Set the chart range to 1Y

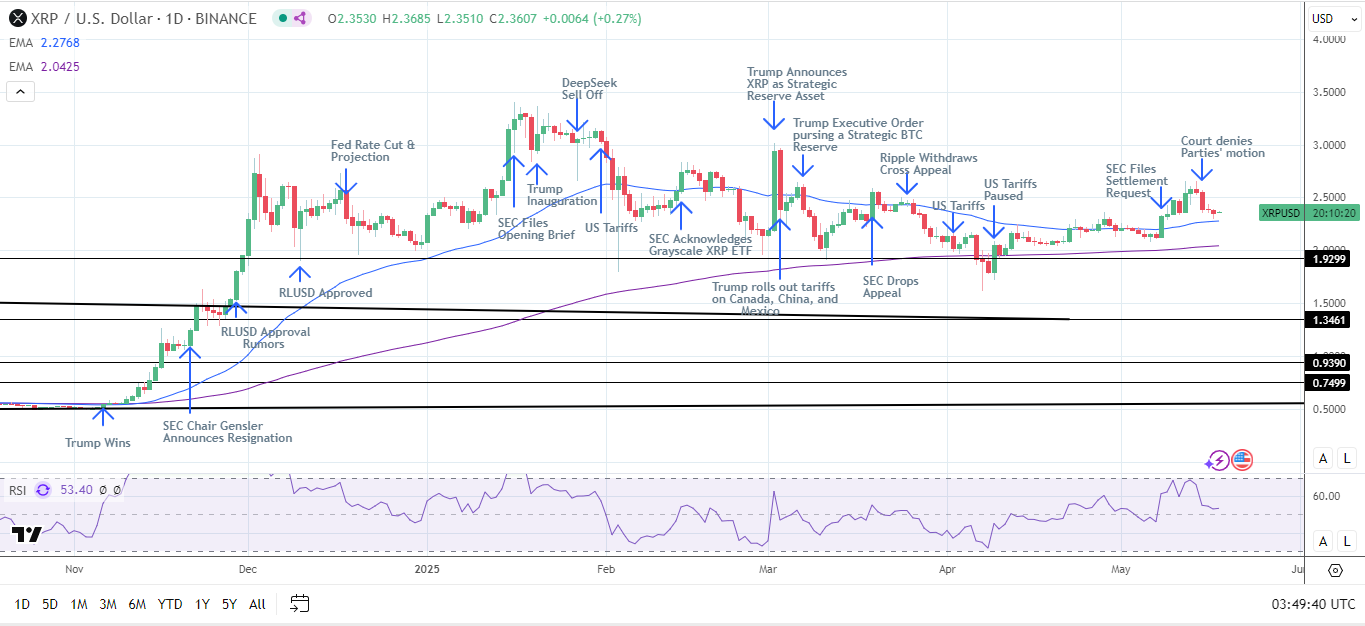pos(202,604)
